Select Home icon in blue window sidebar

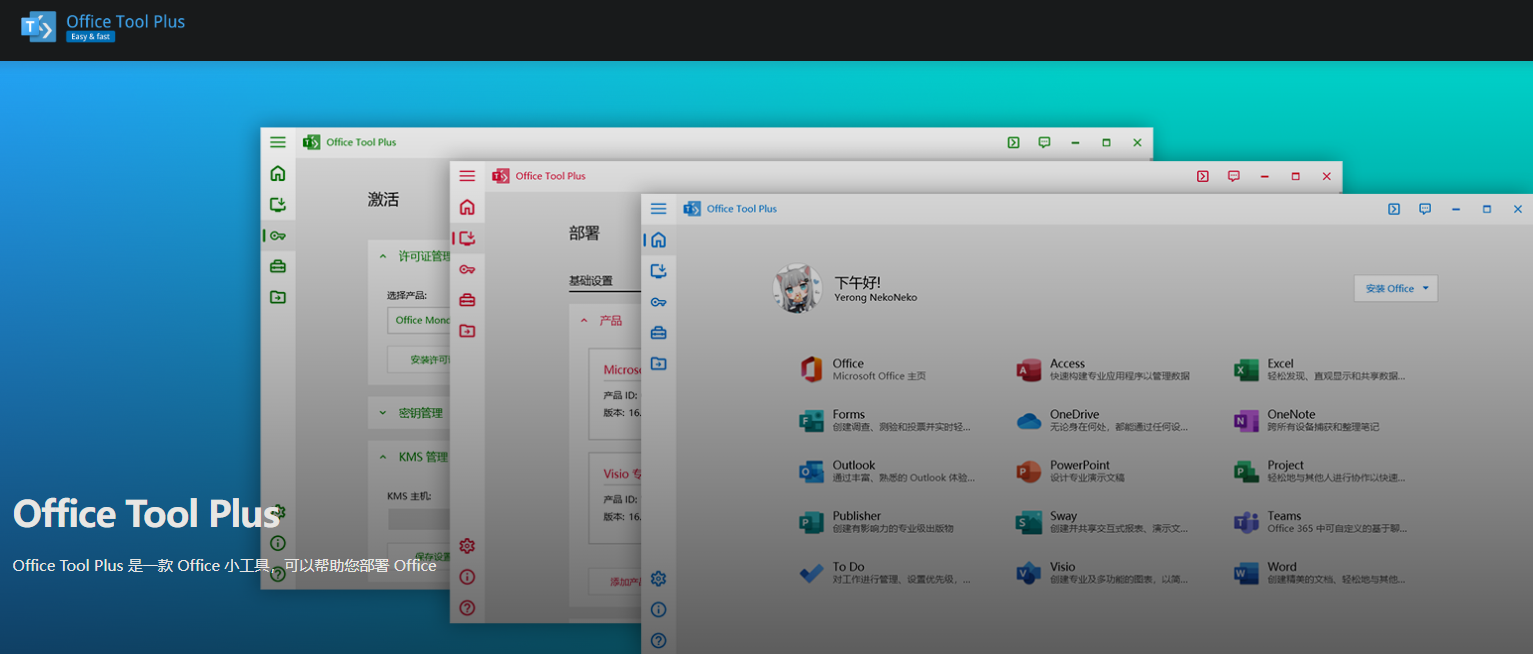pyautogui.click(x=658, y=240)
